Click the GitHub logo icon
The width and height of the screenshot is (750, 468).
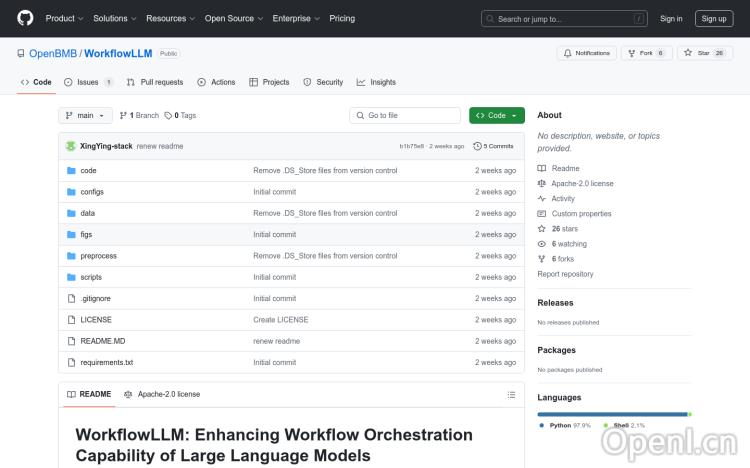[x=25, y=18]
